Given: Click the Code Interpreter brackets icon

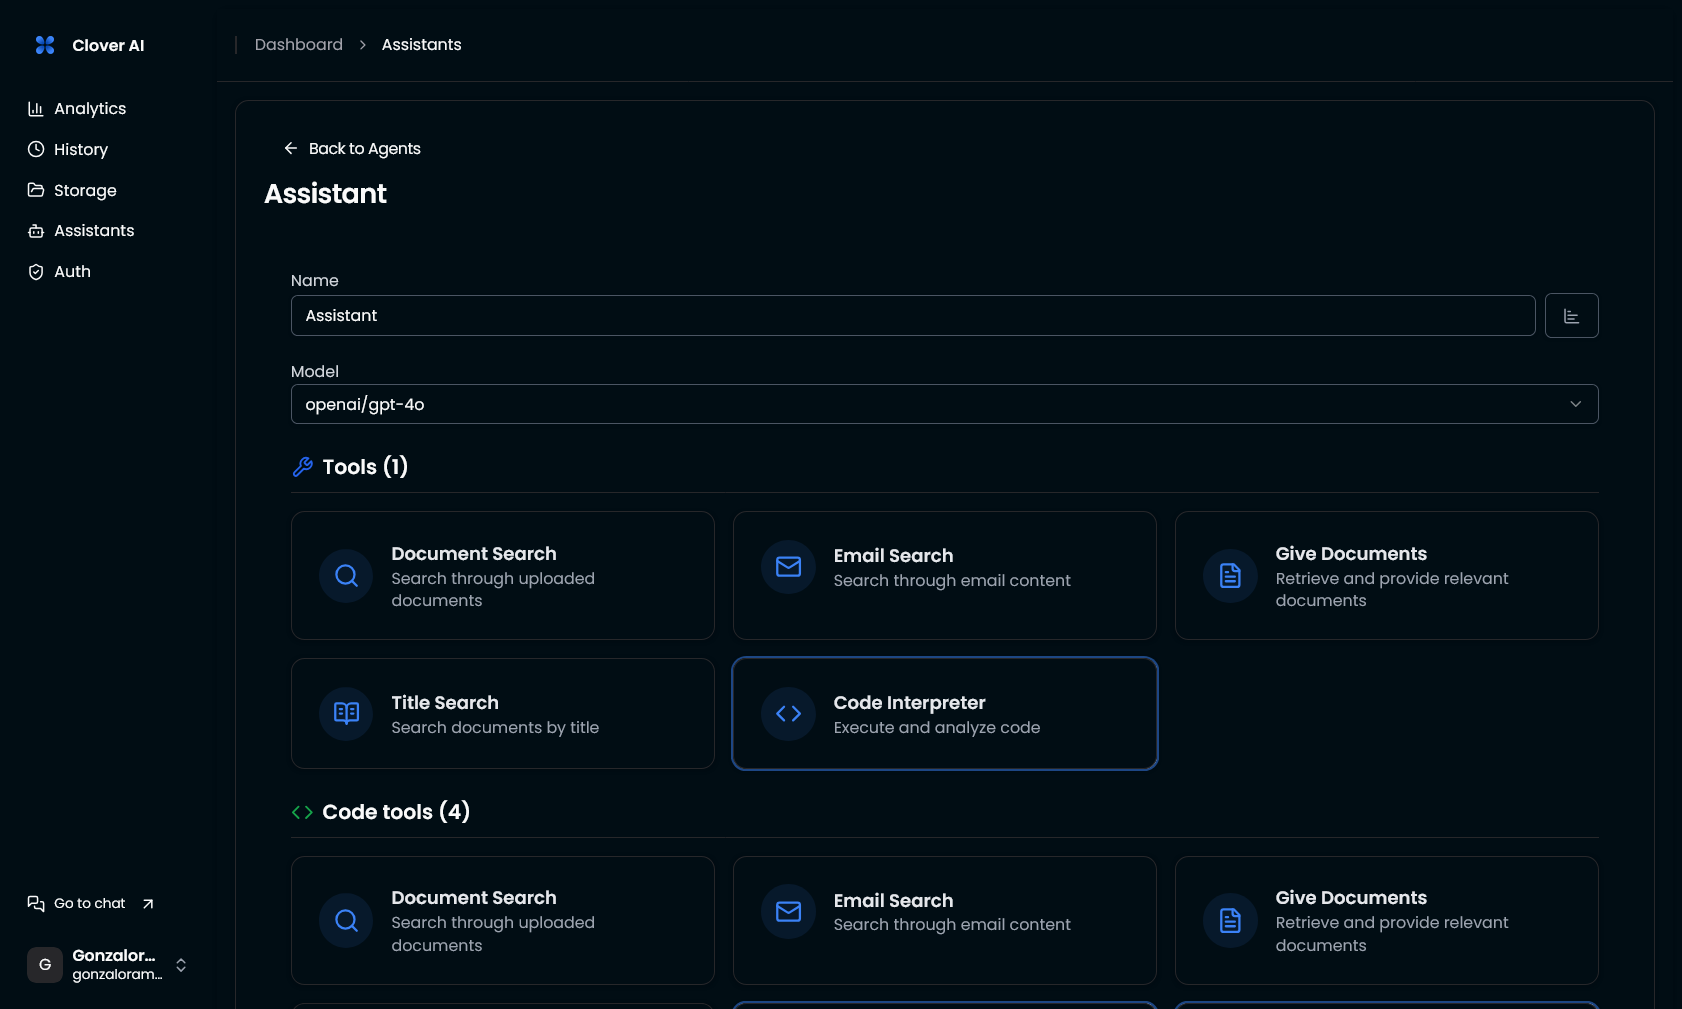Looking at the screenshot, I should [x=789, y=713].
